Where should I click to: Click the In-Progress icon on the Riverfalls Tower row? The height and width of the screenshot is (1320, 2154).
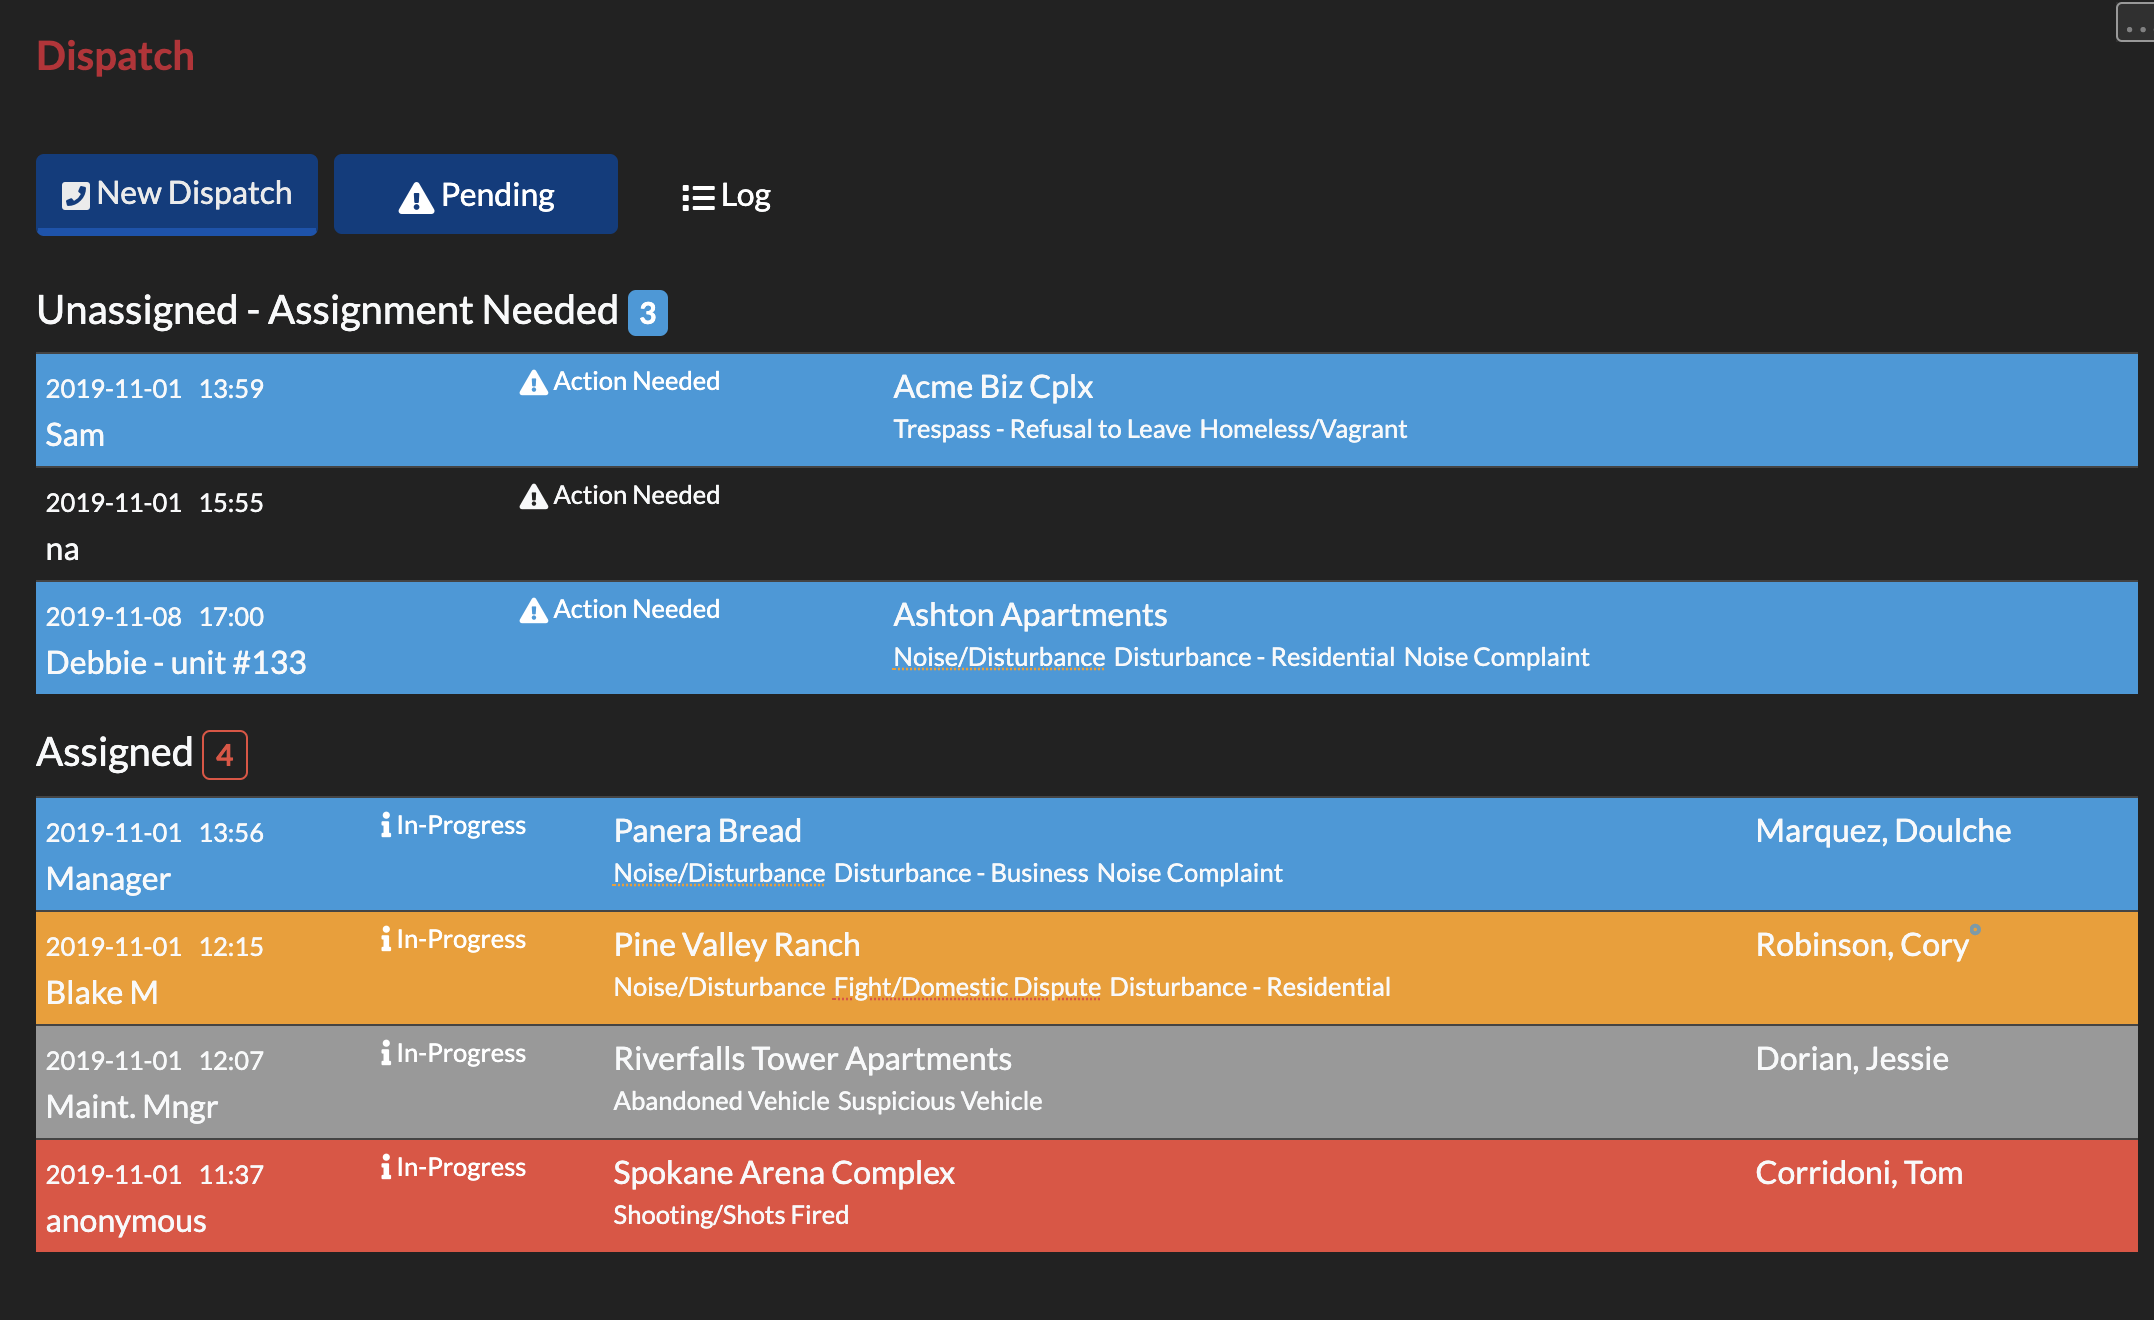[x=385, y=1053]
